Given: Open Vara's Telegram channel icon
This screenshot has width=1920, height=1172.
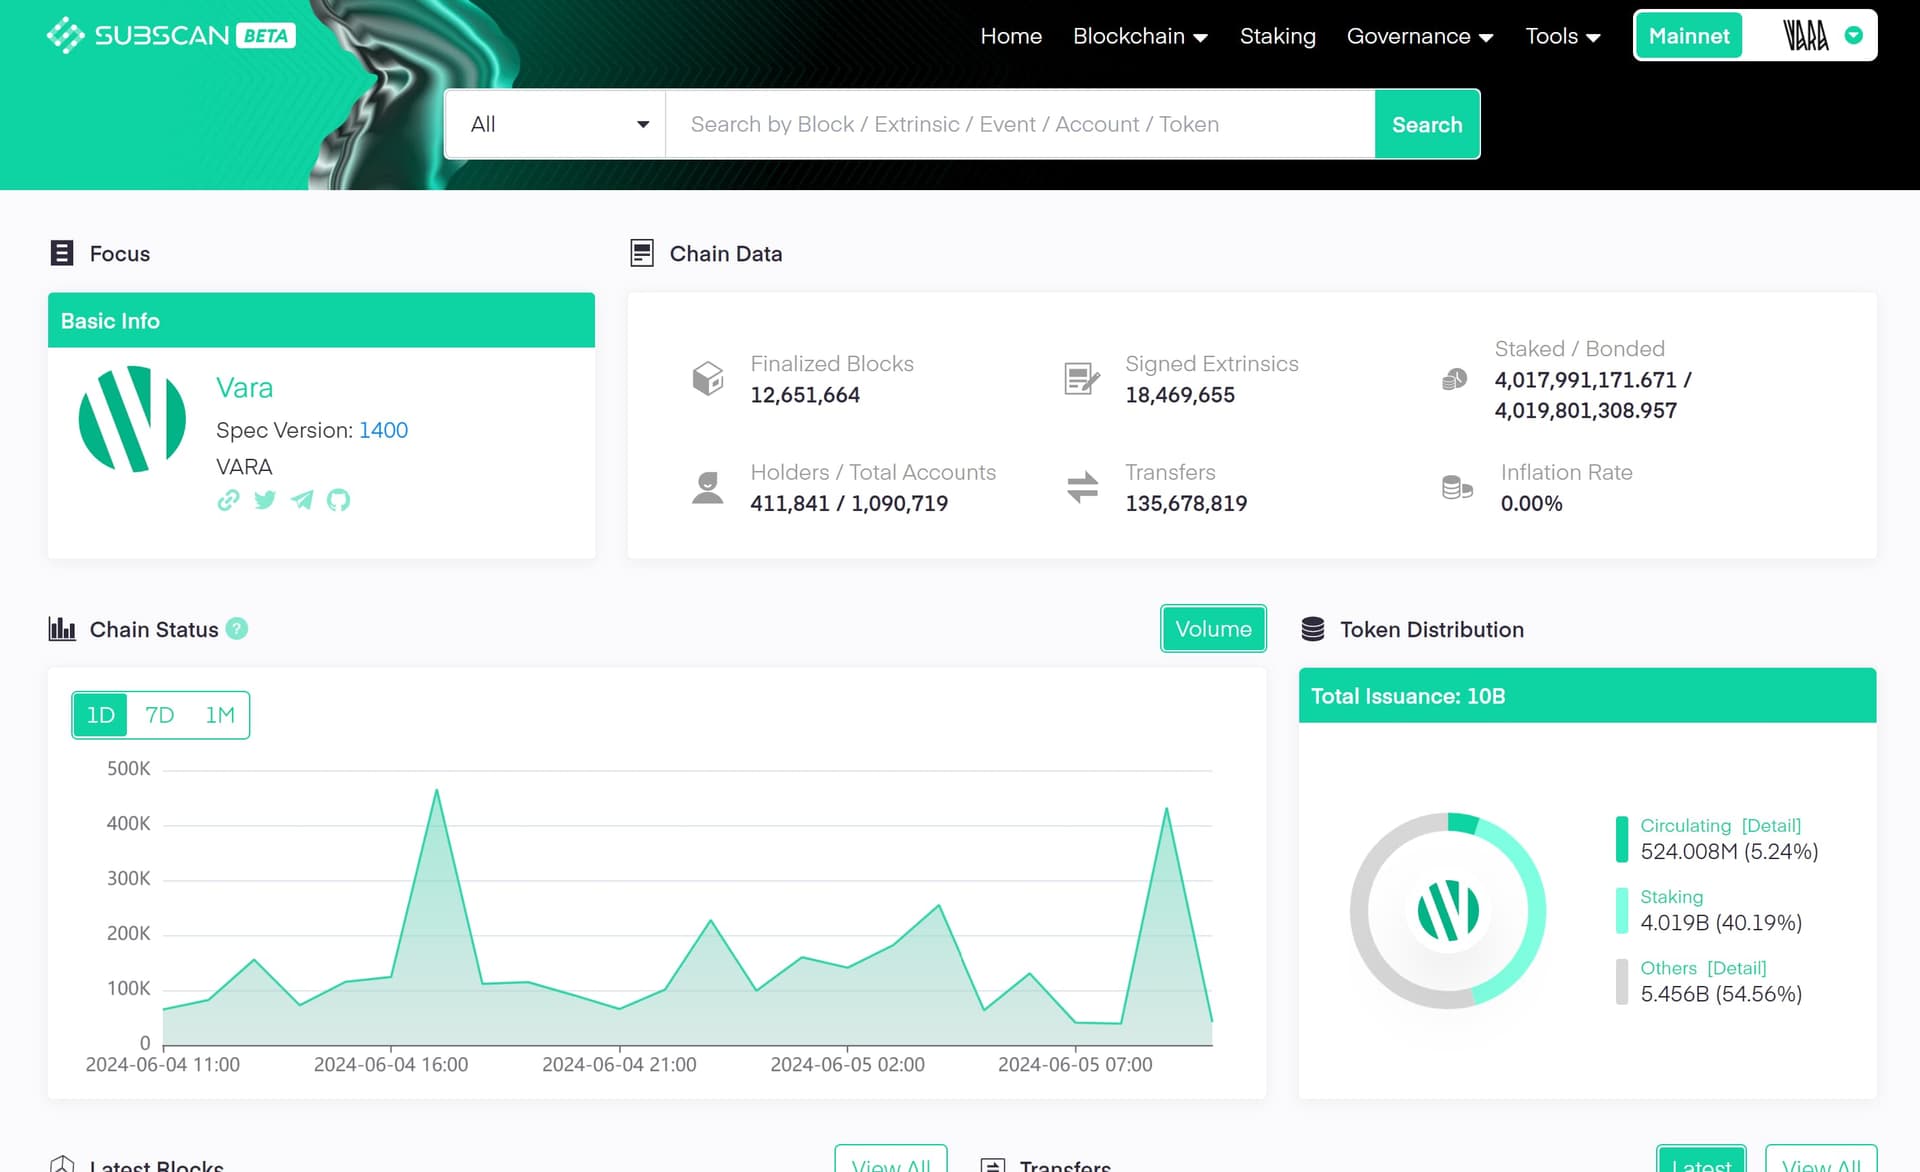Looking at the screenshot, I should click(x=302, y=500).
